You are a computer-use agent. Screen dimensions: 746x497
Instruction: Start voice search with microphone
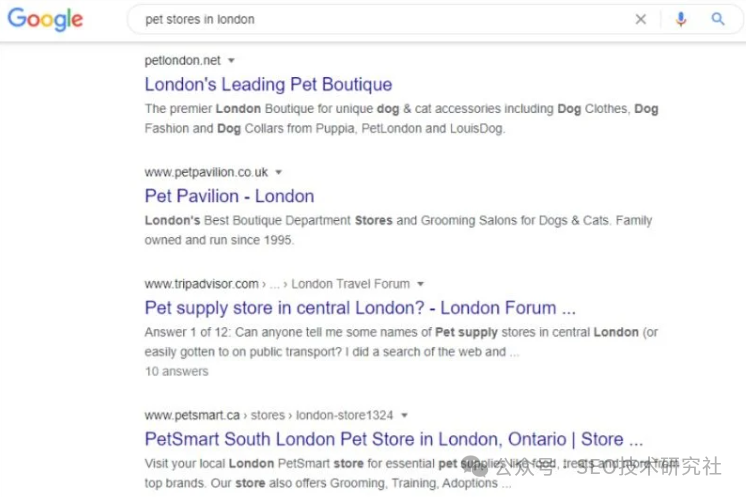pyautogui.click(x=681, y=19)
